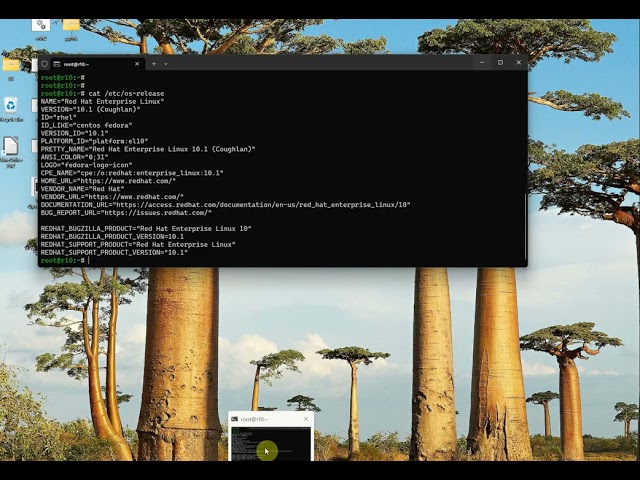
Task: Click the DOCUMENTATION_URL output line
Action: 225,205
